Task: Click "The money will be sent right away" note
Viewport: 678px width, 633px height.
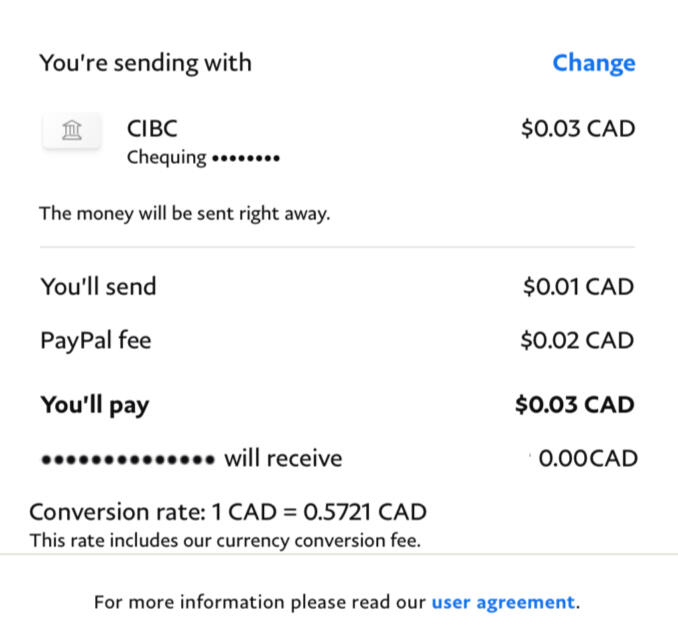Action: (x=184, y=213)
